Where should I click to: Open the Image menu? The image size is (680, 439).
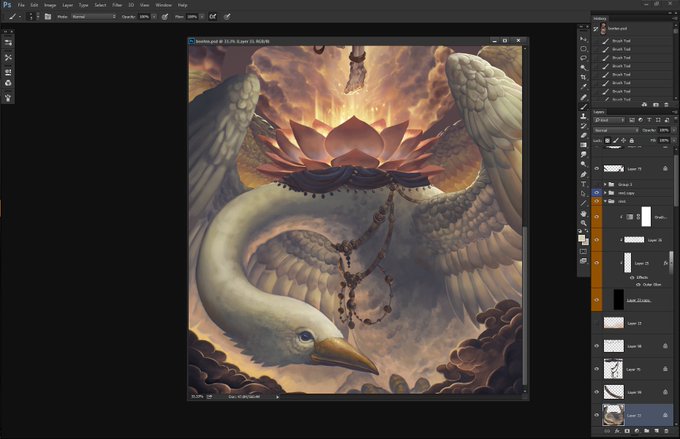(50, 5)
